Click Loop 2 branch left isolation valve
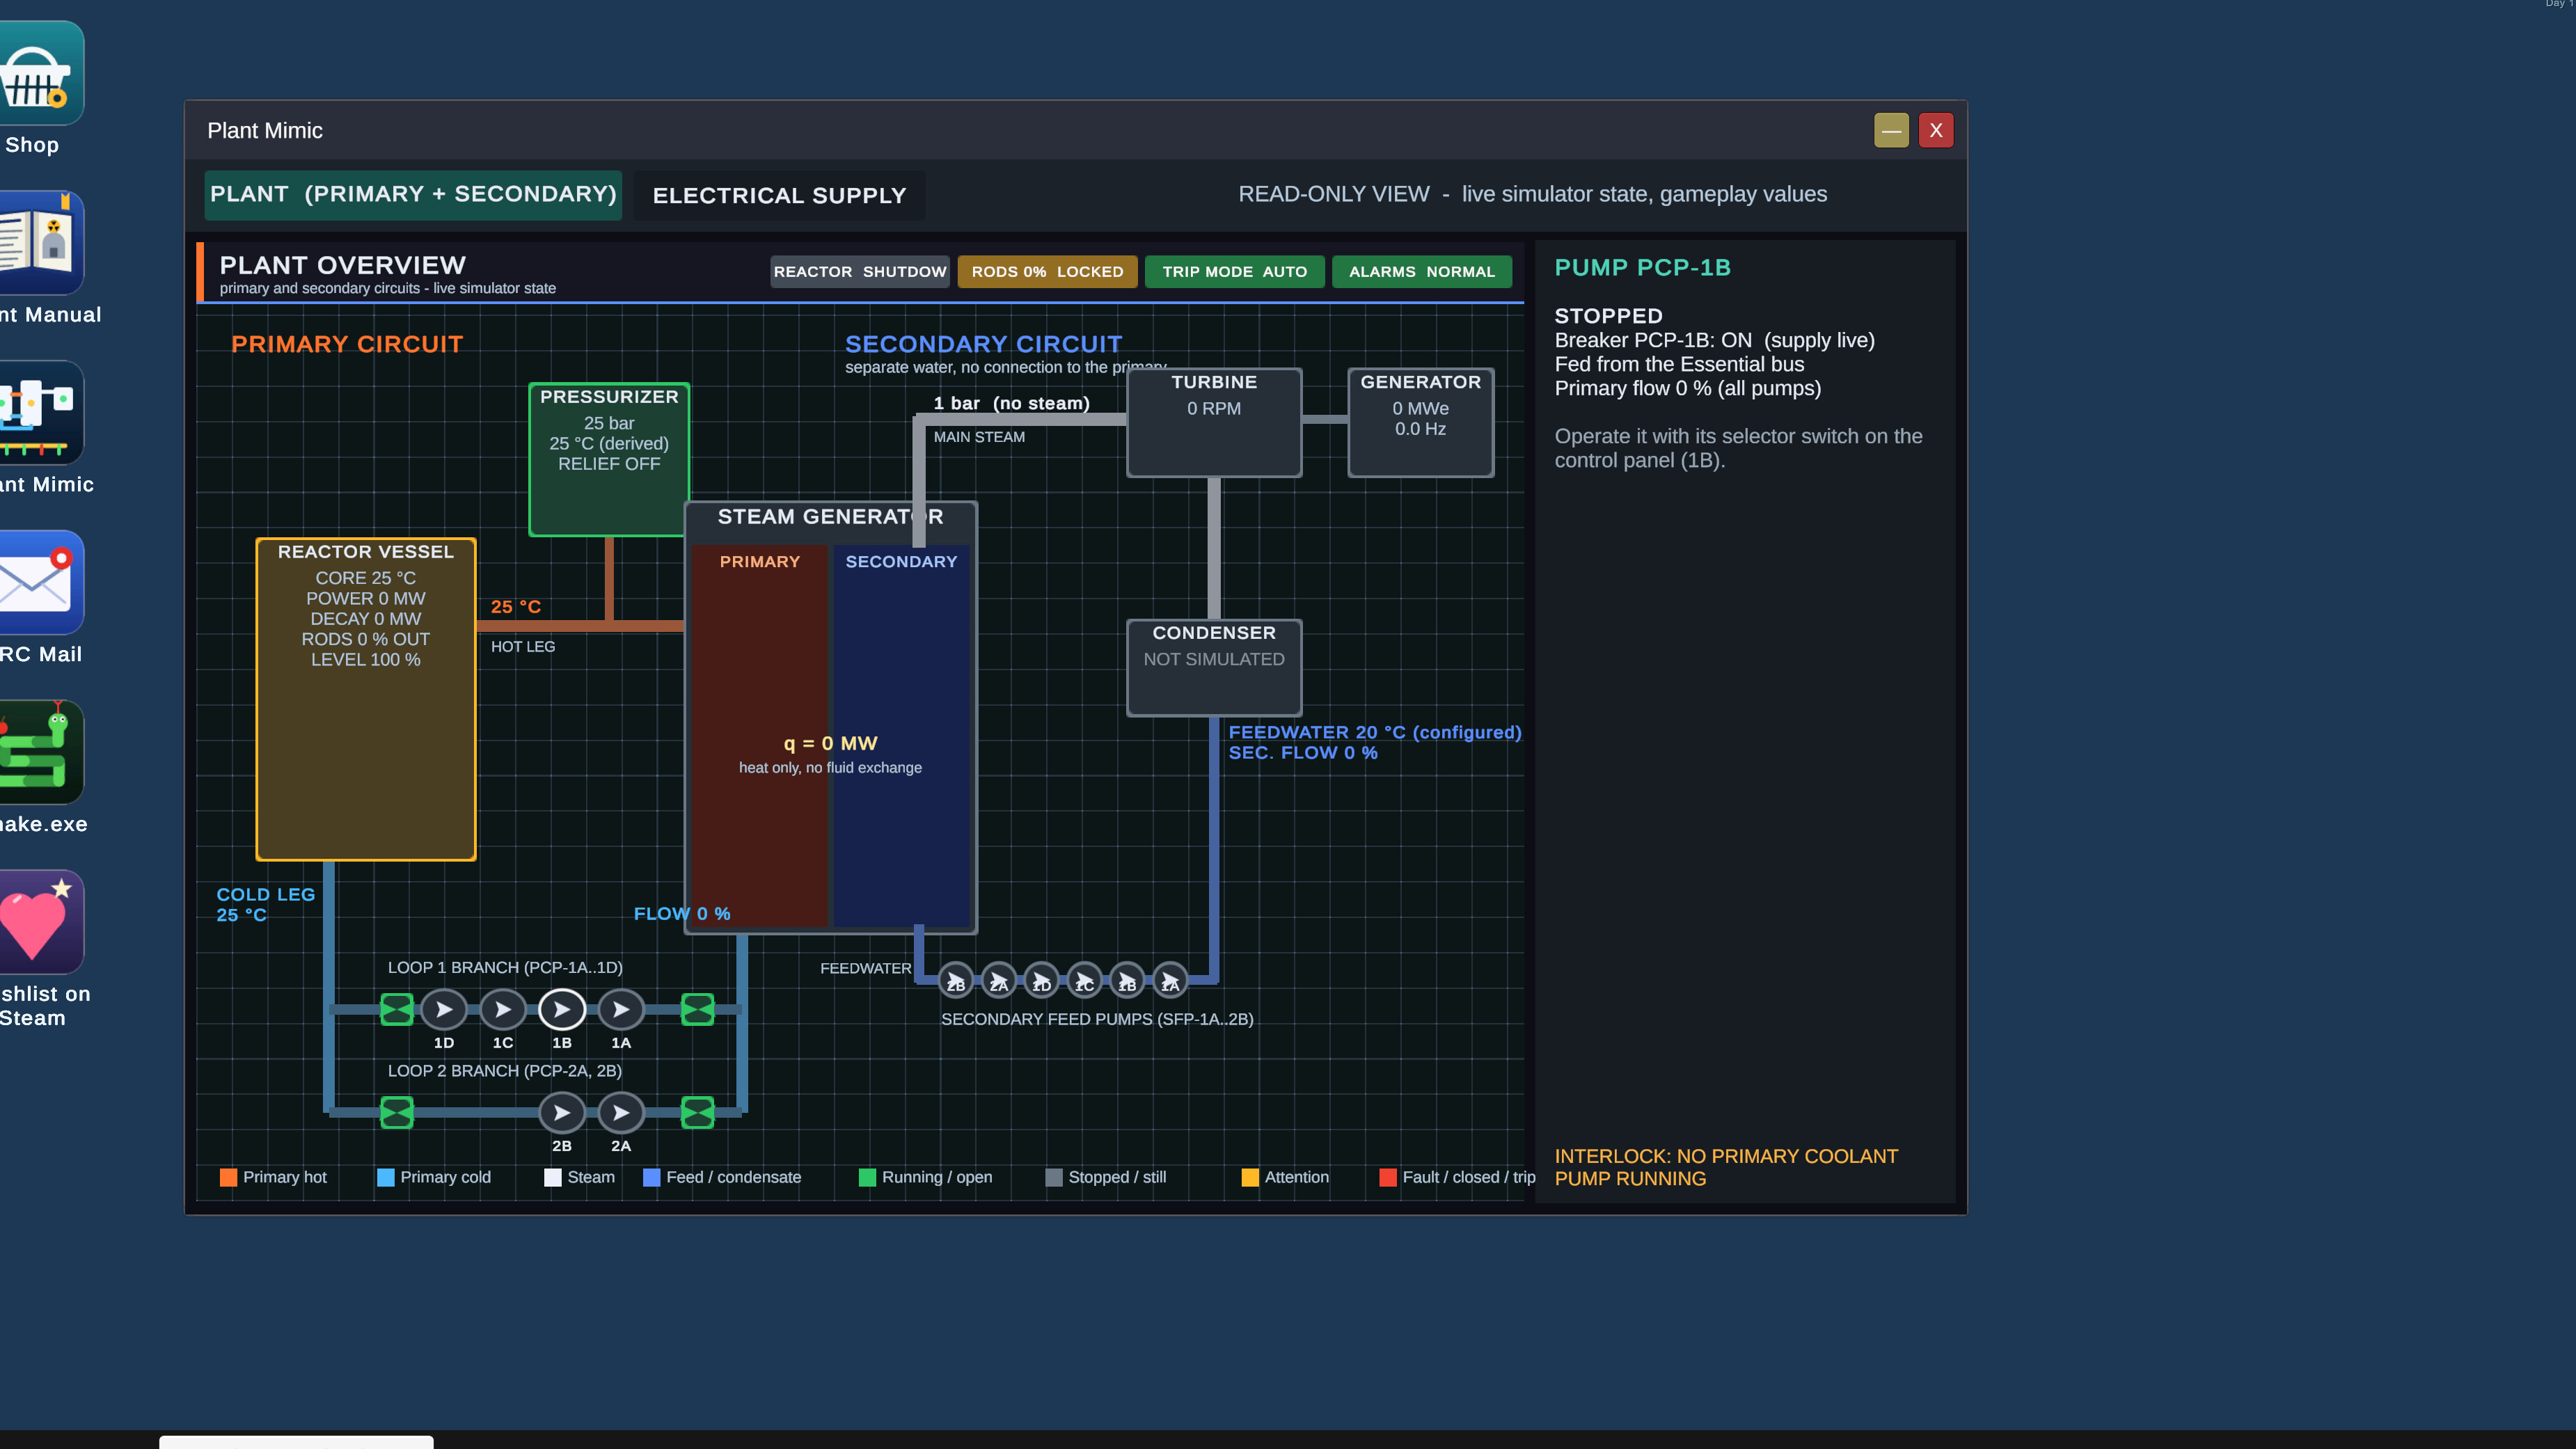The width and height of the screenshot is (2576, 1449). coord(397,1113)
